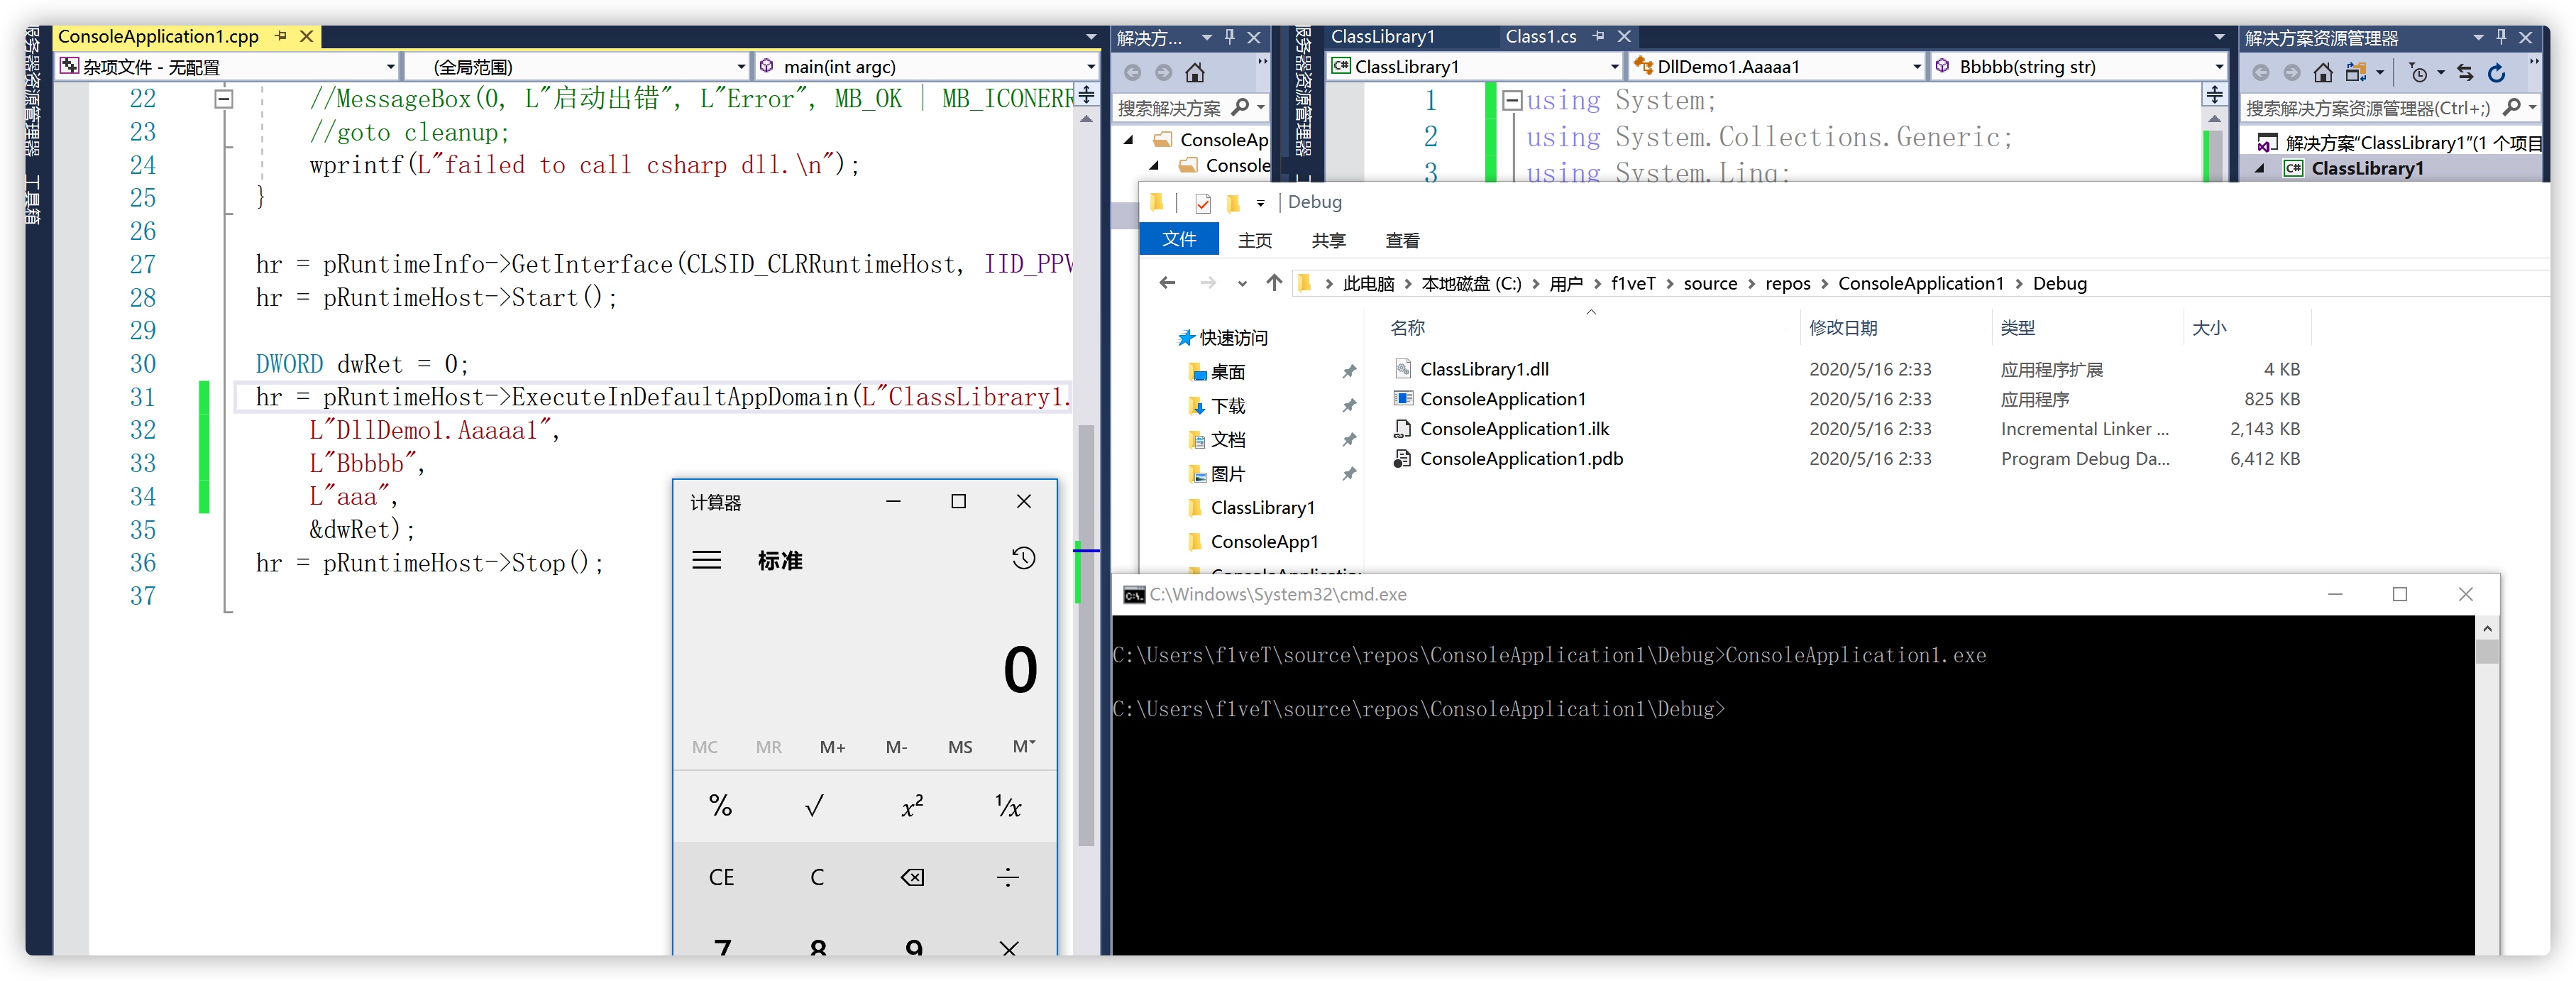Click the refresh icon in Solution Explorer
This screenshot has height=981, width=2576.
[2497, 72]
